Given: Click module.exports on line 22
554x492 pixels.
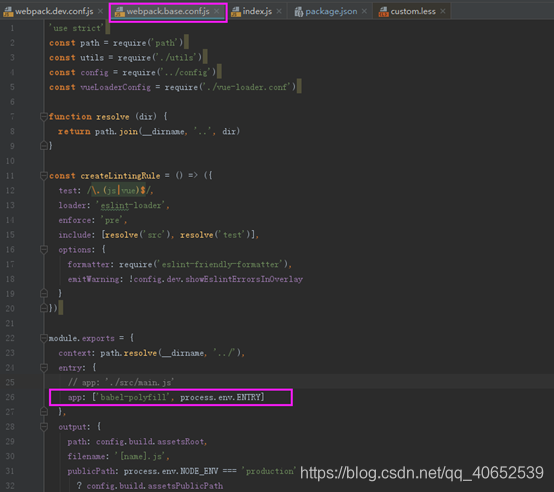Looking at the screenshot, I should (81, 338).
